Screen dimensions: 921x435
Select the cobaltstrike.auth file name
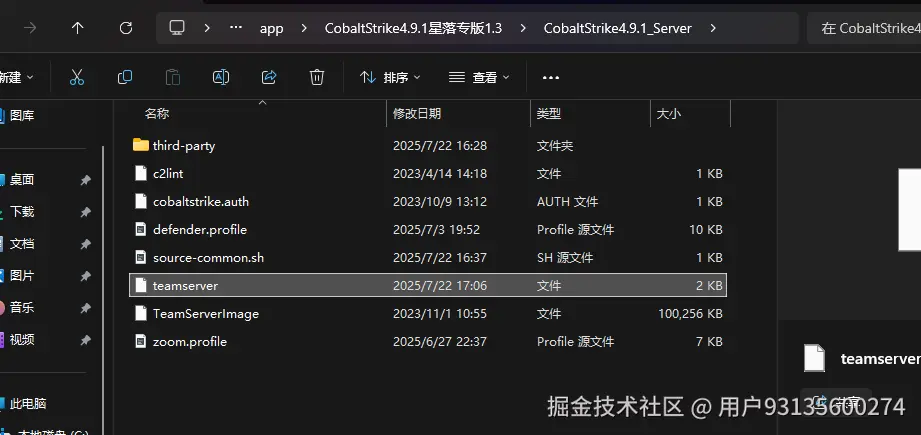201,201
